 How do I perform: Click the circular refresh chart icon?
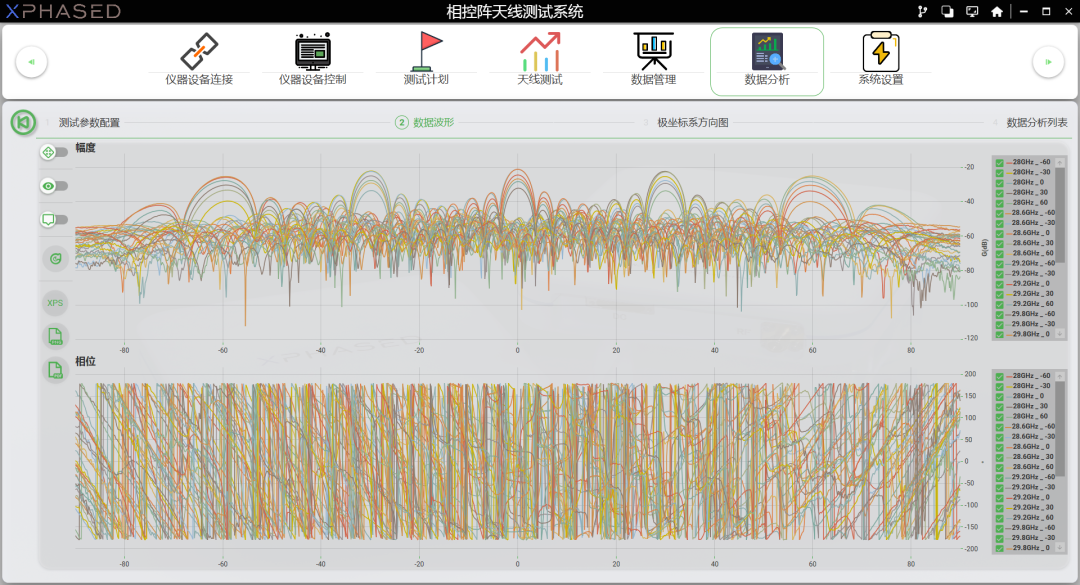[x=55, y=259]
